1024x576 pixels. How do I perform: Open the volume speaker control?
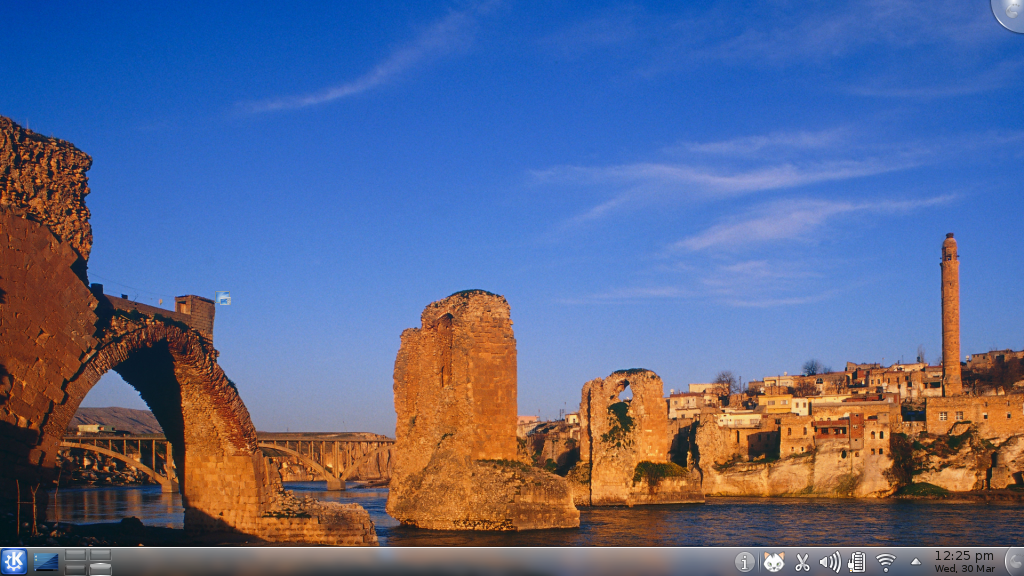pos(829,562)
